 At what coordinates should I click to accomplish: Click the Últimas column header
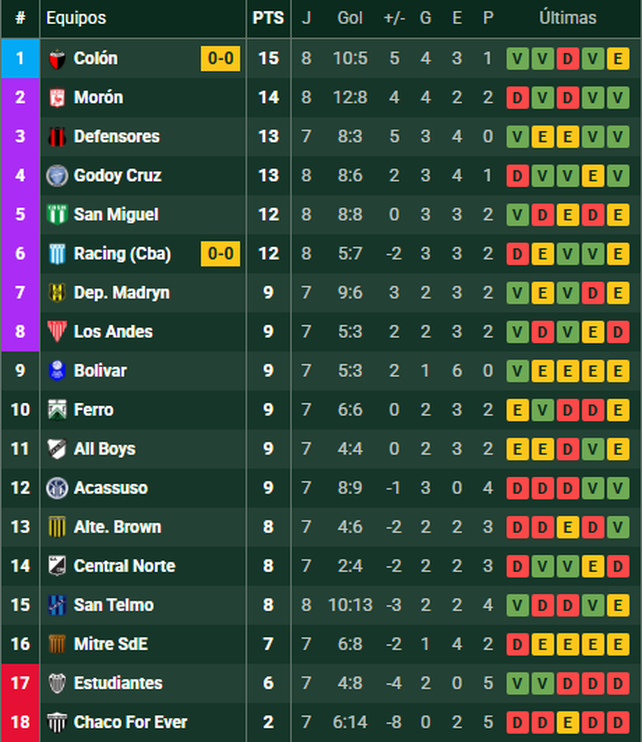567,18
